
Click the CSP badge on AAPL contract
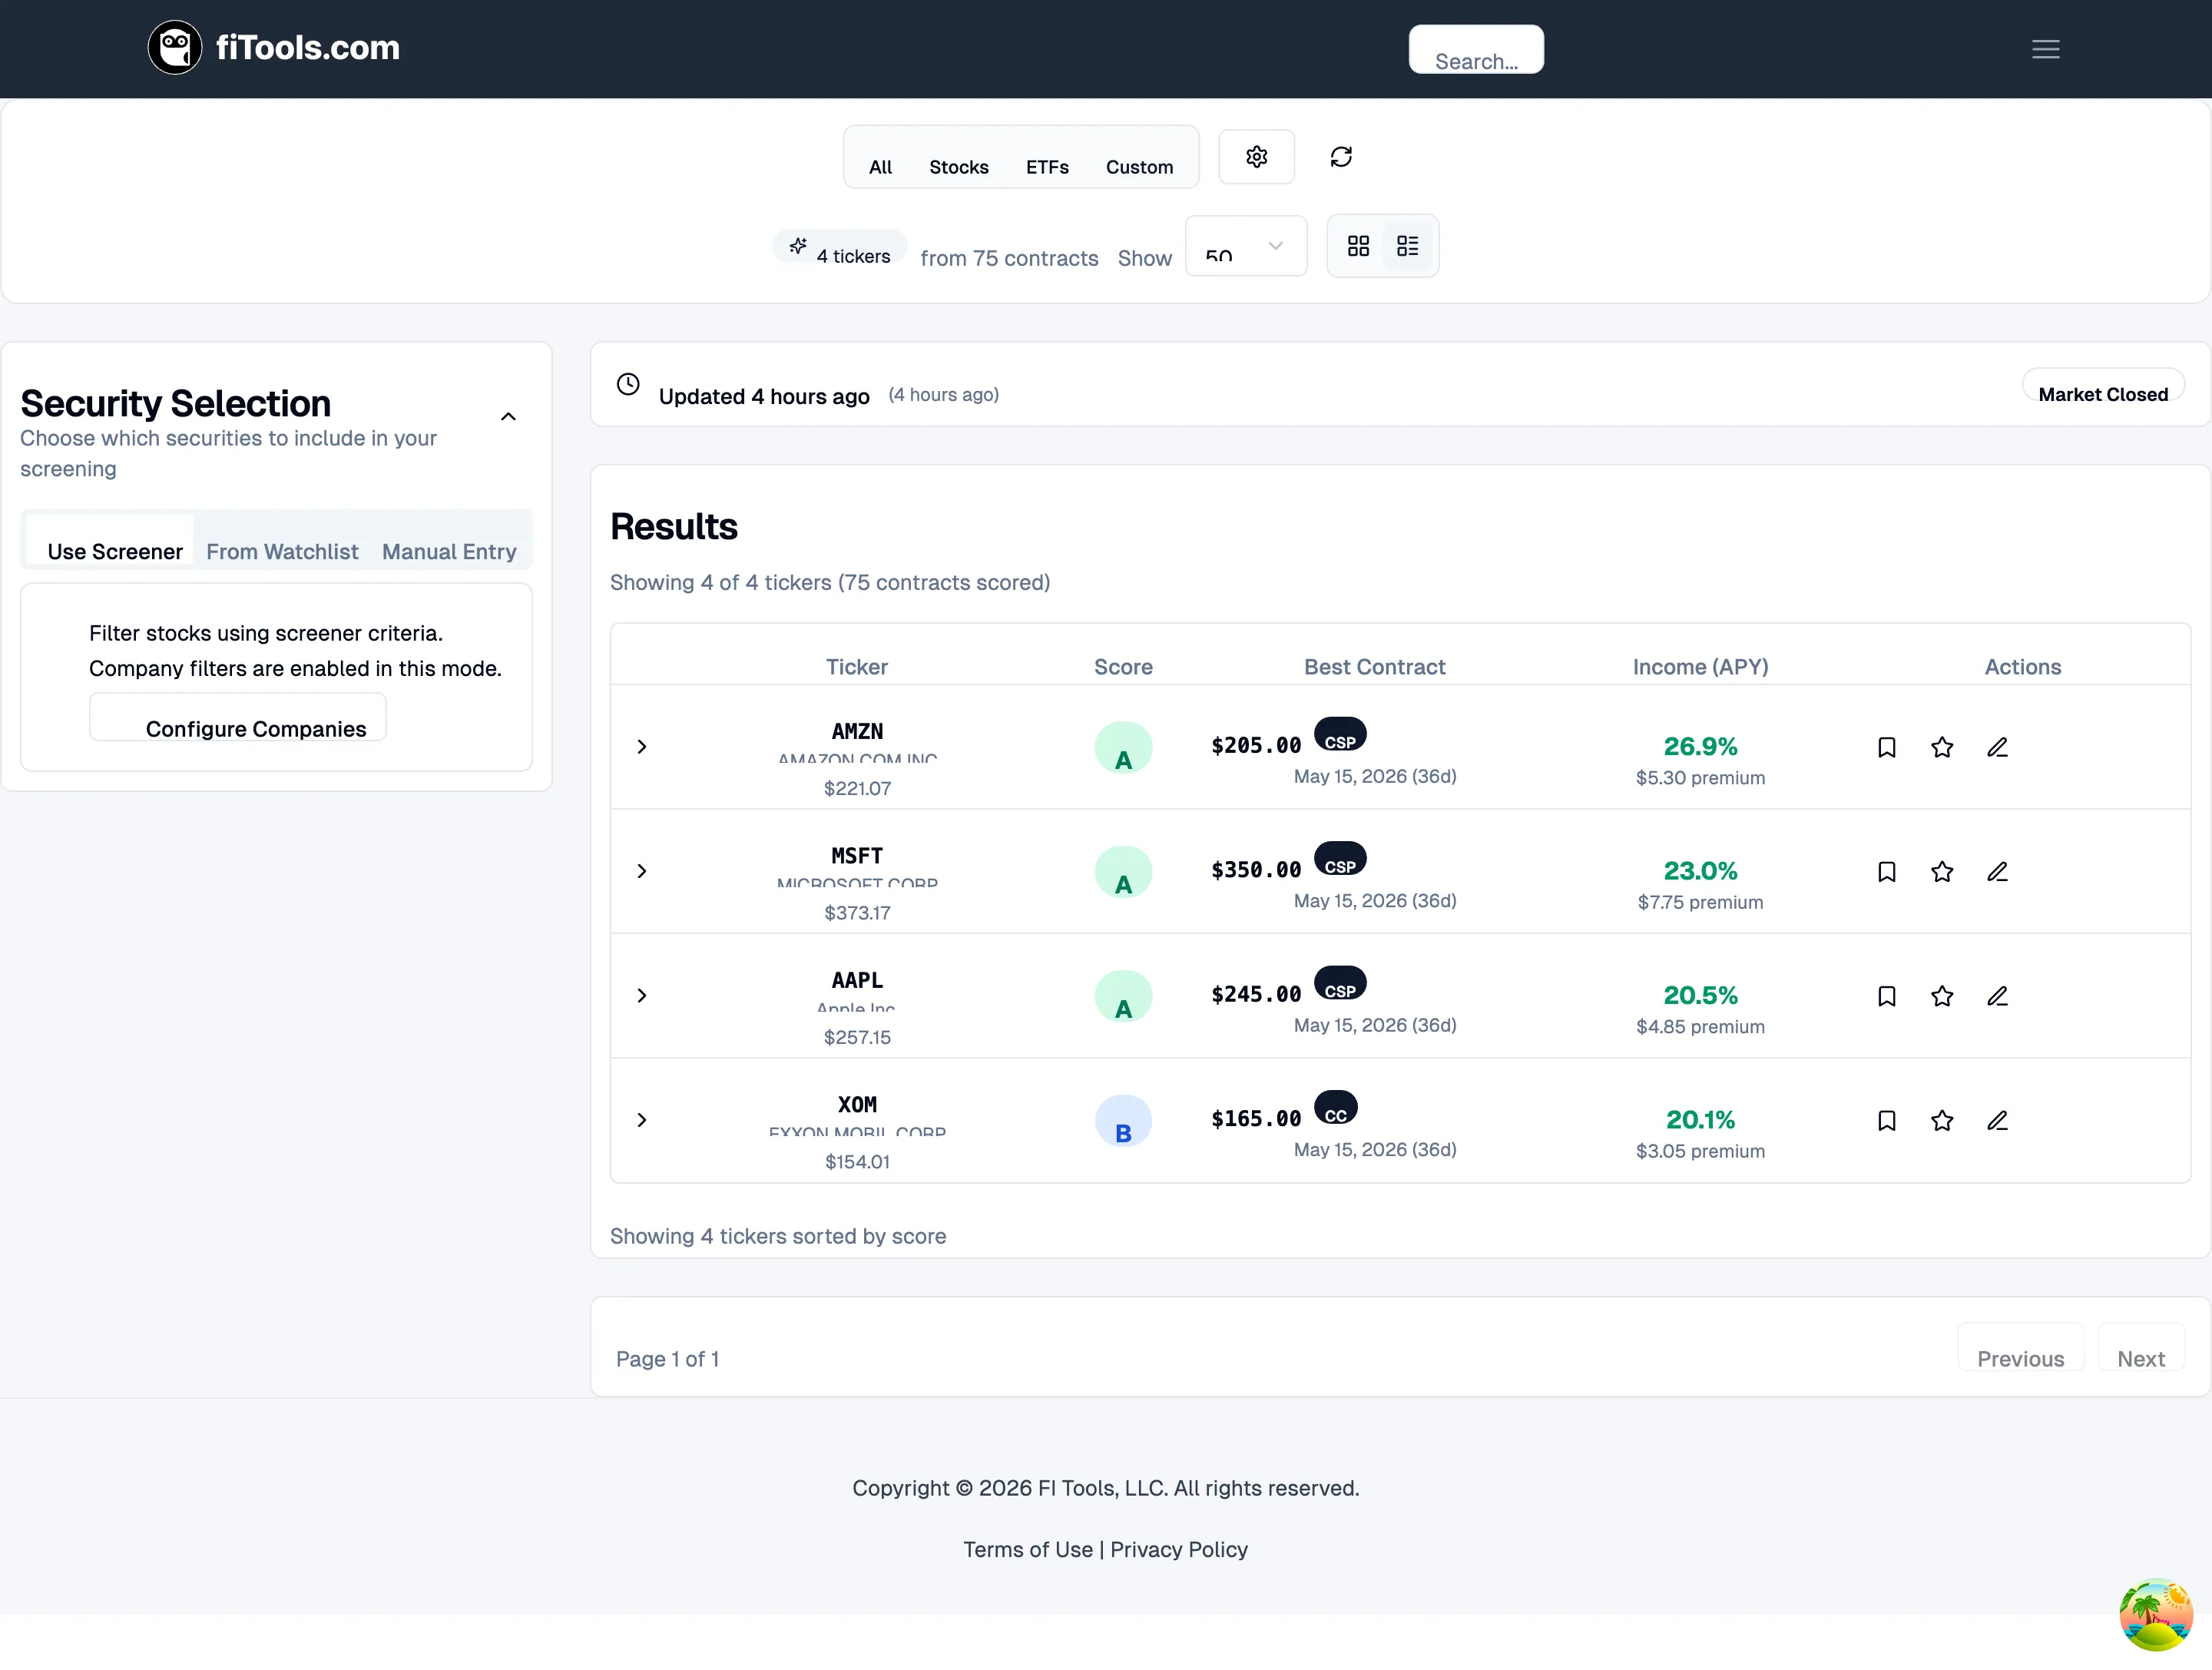tap(1340, 983)
